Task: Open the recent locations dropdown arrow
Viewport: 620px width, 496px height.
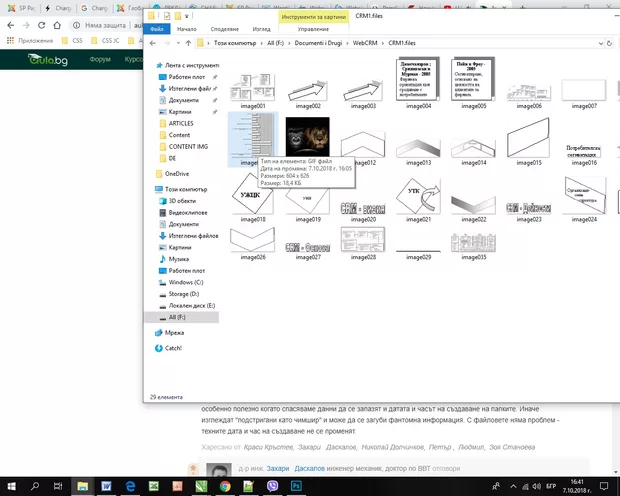Action: [x=179, y=44]
